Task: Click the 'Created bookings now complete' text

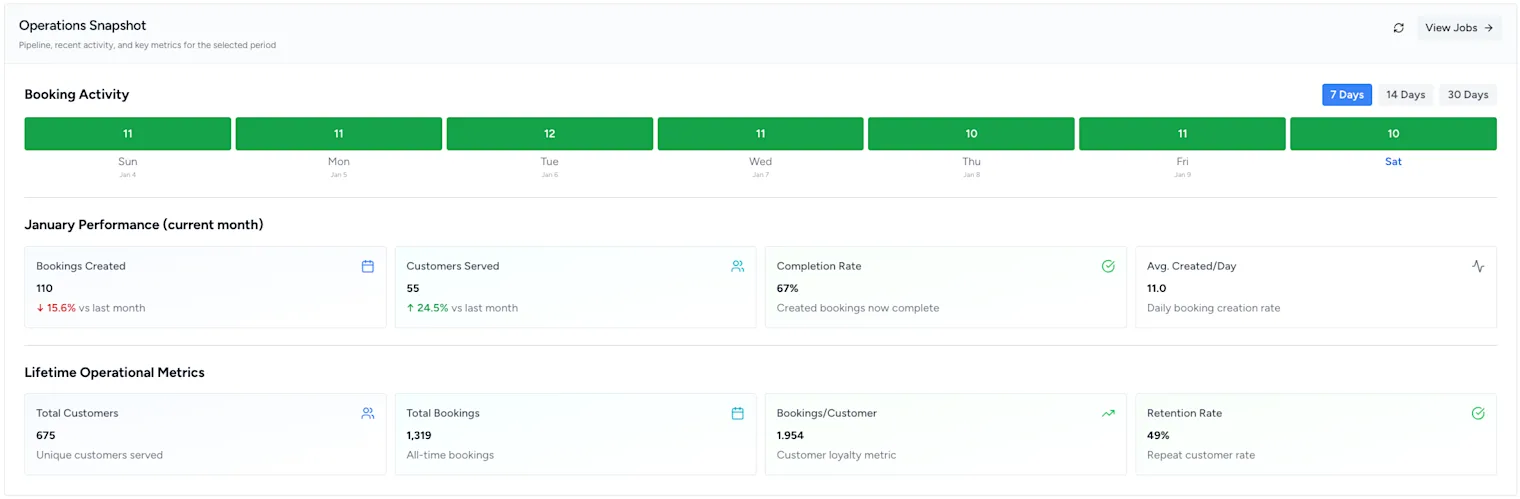Action: pos(858,308)
